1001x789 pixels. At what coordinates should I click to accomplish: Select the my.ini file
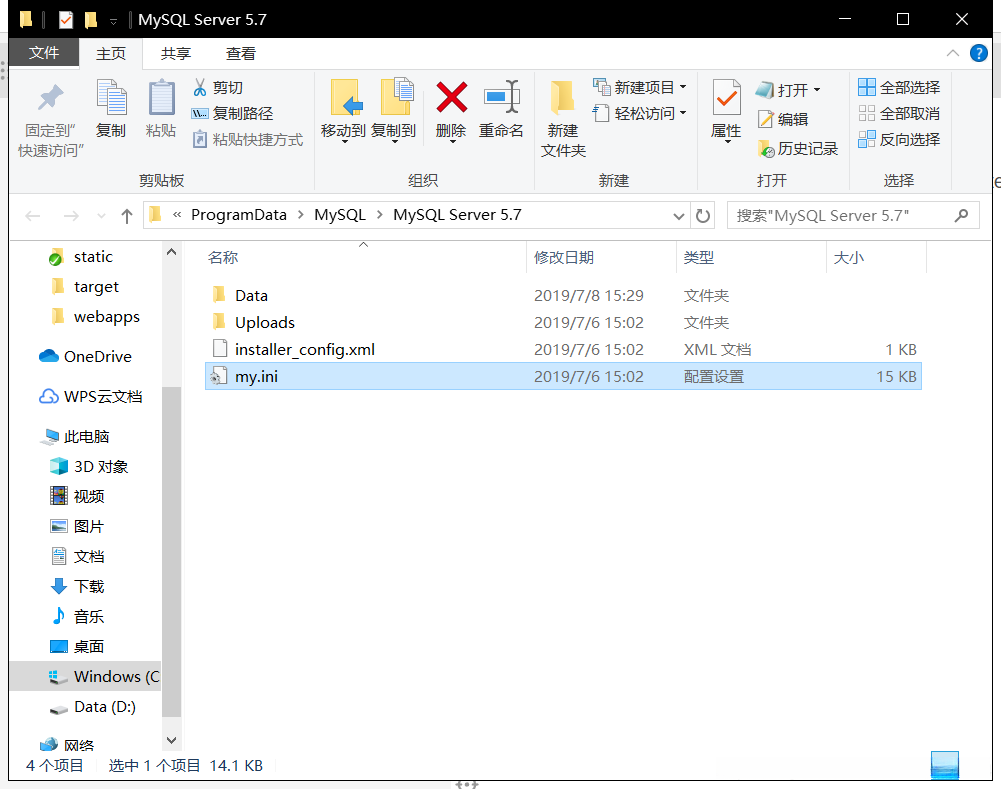(563, 376)
